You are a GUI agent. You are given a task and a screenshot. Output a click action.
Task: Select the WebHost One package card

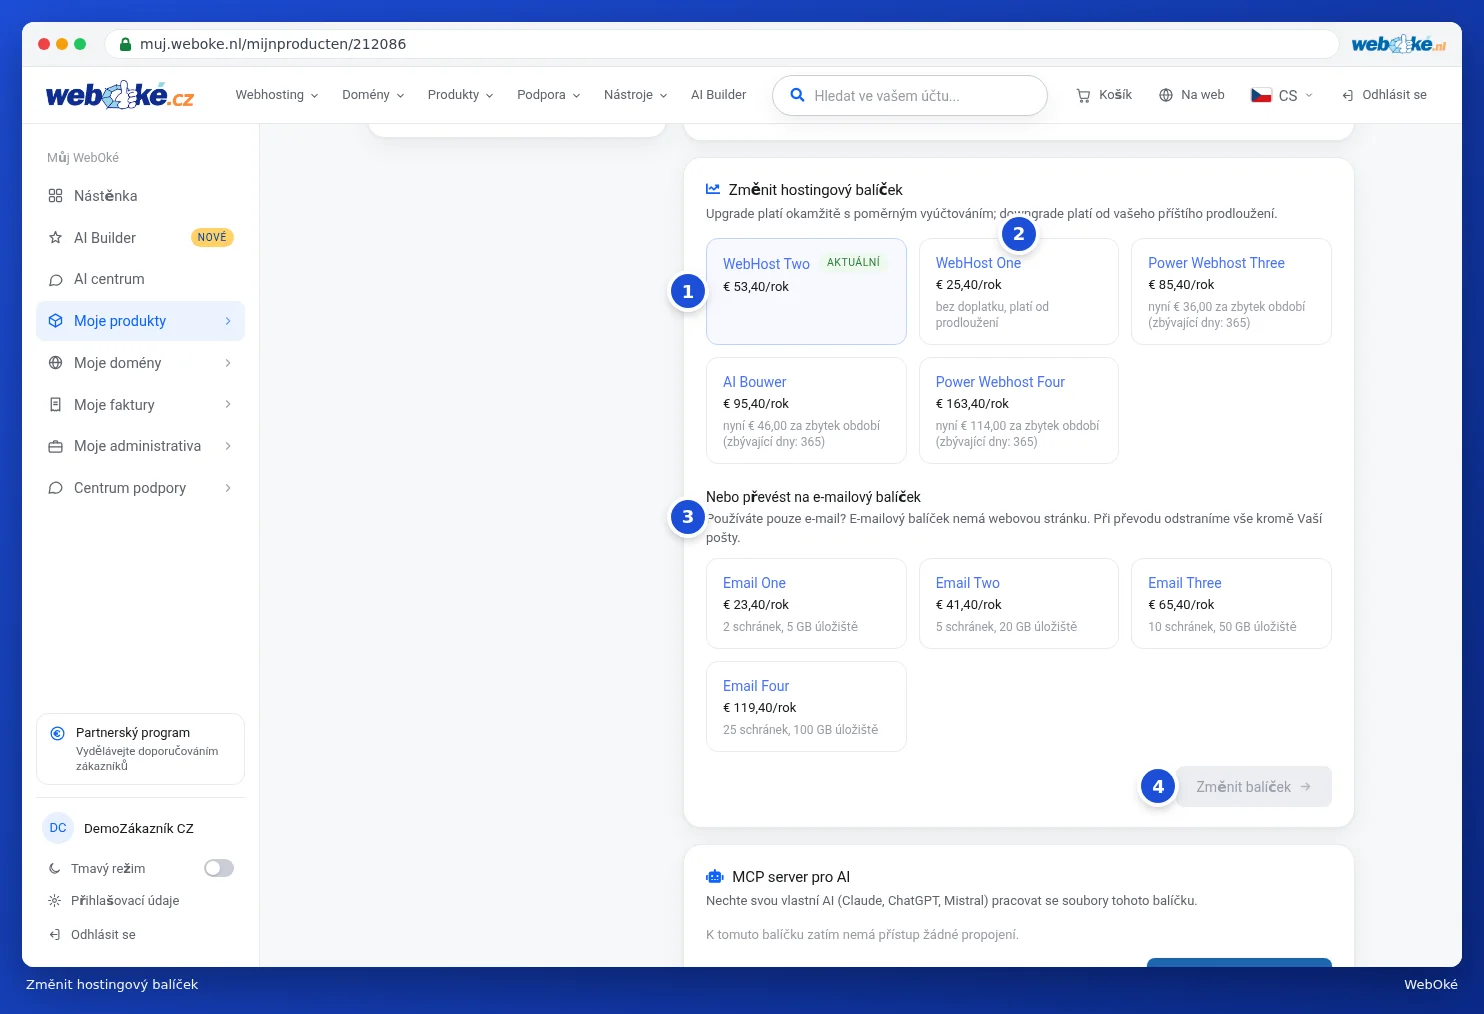[x=1018, y=291]
